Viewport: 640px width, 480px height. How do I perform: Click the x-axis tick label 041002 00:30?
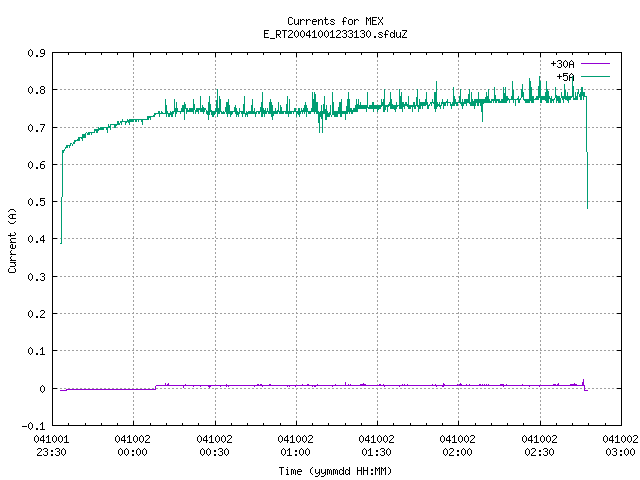coord(214,446)
